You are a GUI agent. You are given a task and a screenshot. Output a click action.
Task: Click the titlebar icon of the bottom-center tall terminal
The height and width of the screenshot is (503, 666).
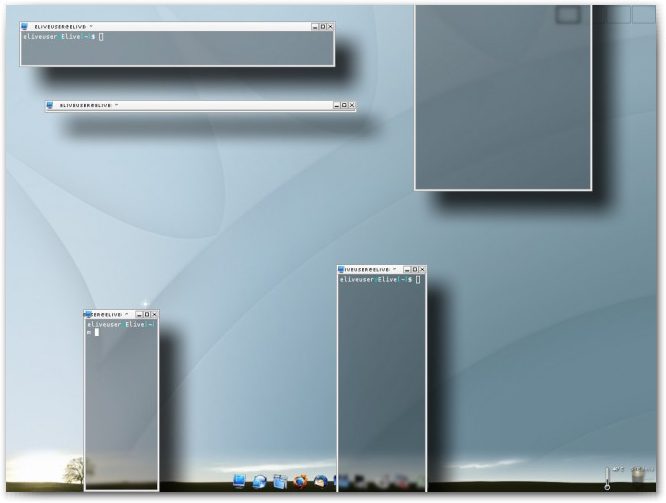342,269
